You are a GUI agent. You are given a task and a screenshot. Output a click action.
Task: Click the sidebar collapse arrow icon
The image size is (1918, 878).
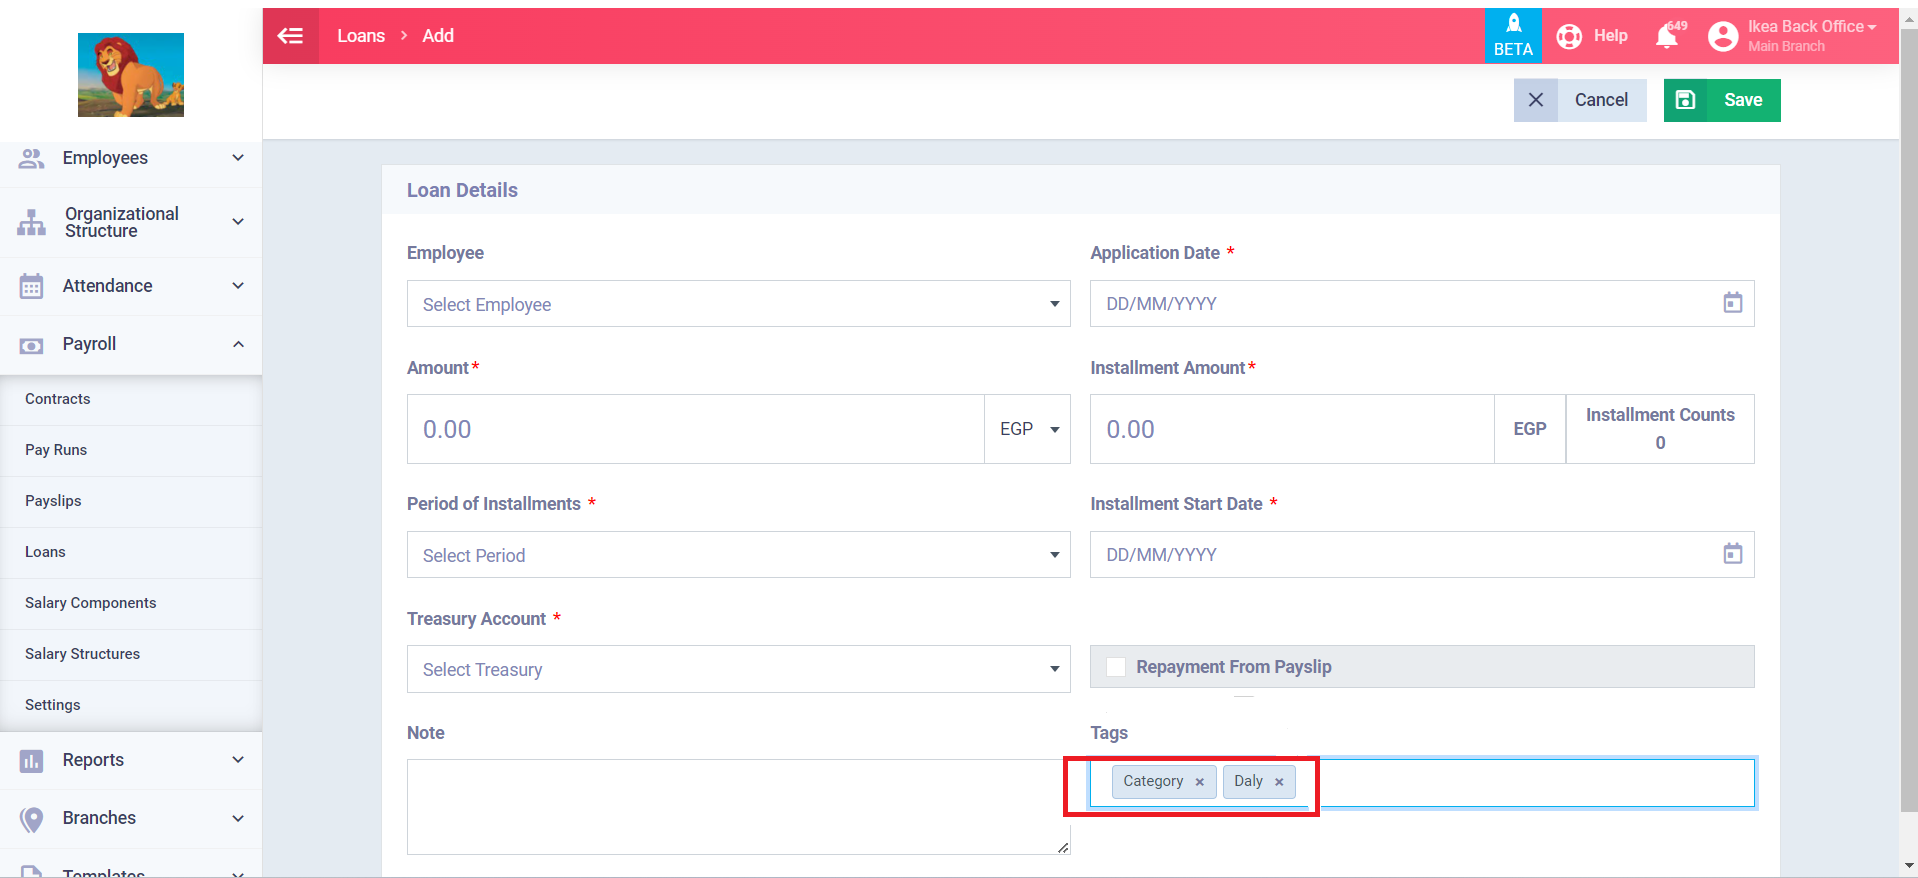tap(290, 36)
